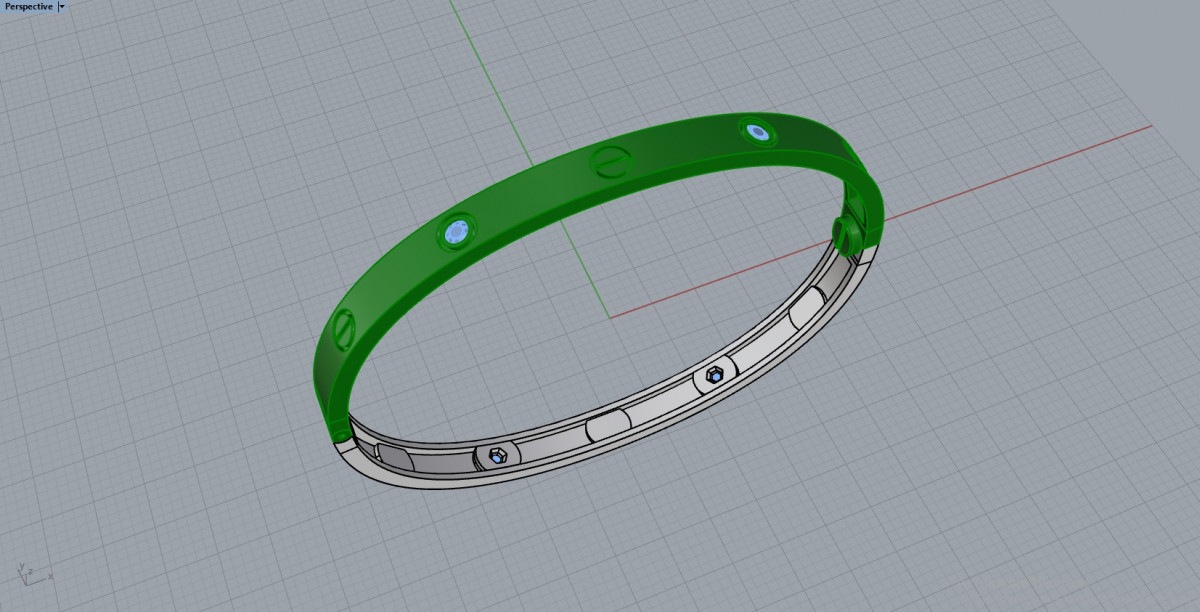Image resolution: width=1200 pixels, height=612 pixels.
Task: Select the blue gem on the green band's left side
Action: click(456, 233)
